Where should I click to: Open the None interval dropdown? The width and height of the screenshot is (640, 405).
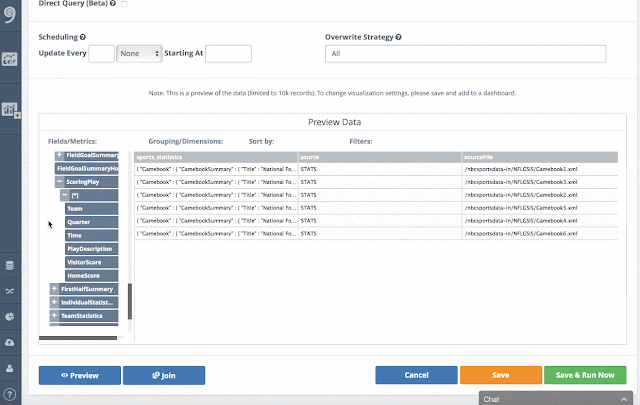pos(139,53)
